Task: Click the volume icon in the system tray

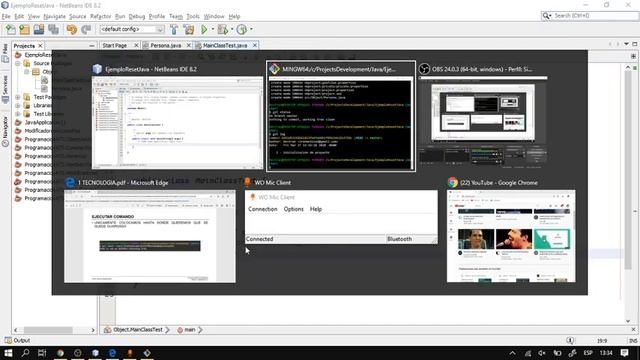Action: [542, 353]
